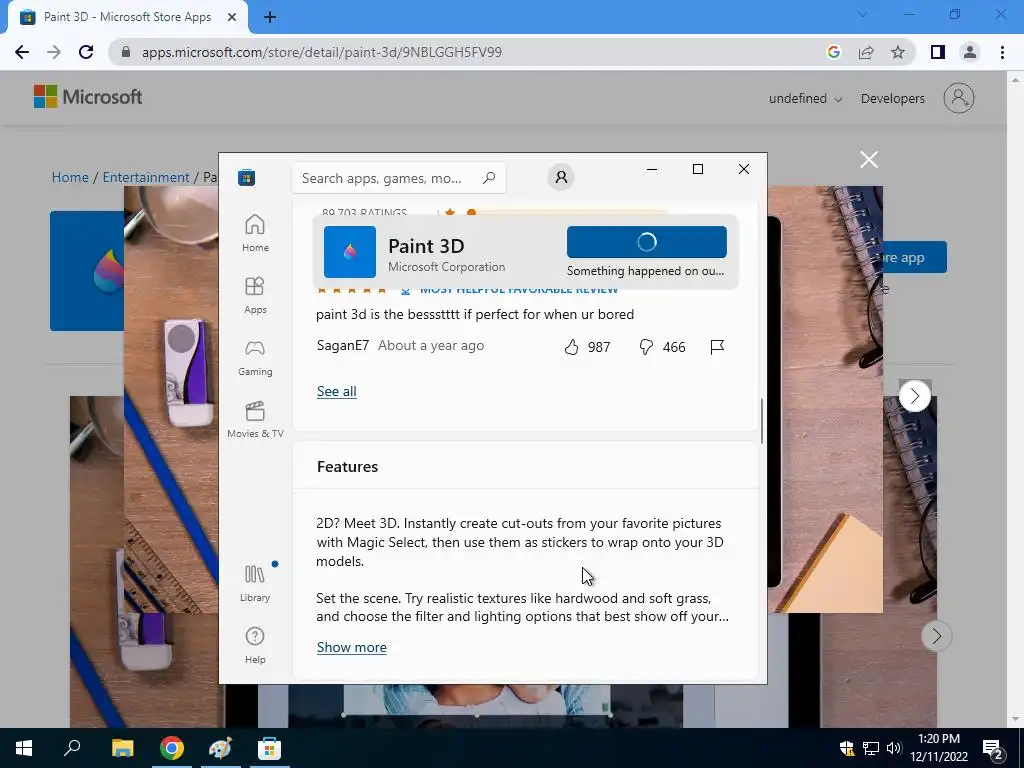Open Help in Store sidebar
Viewport: 1024px width, 768px height.
click(x=255, y=645)
